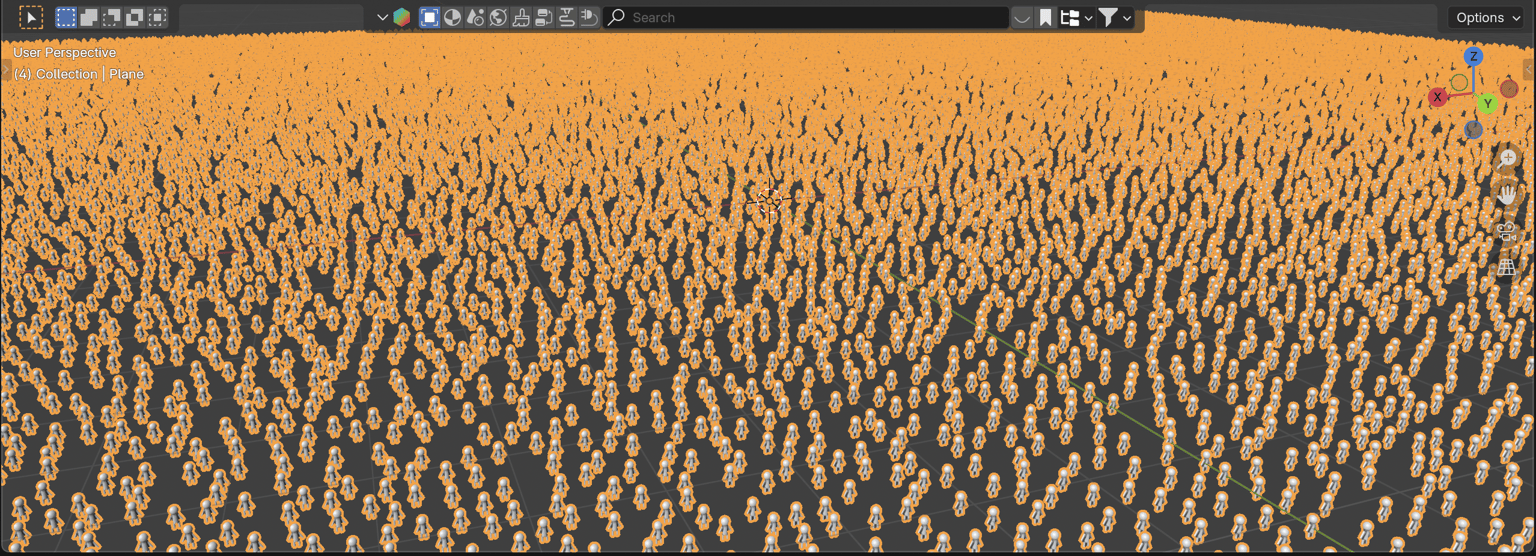Select the Select Box tool icon
1536x556 pixels.
(31, 17)
